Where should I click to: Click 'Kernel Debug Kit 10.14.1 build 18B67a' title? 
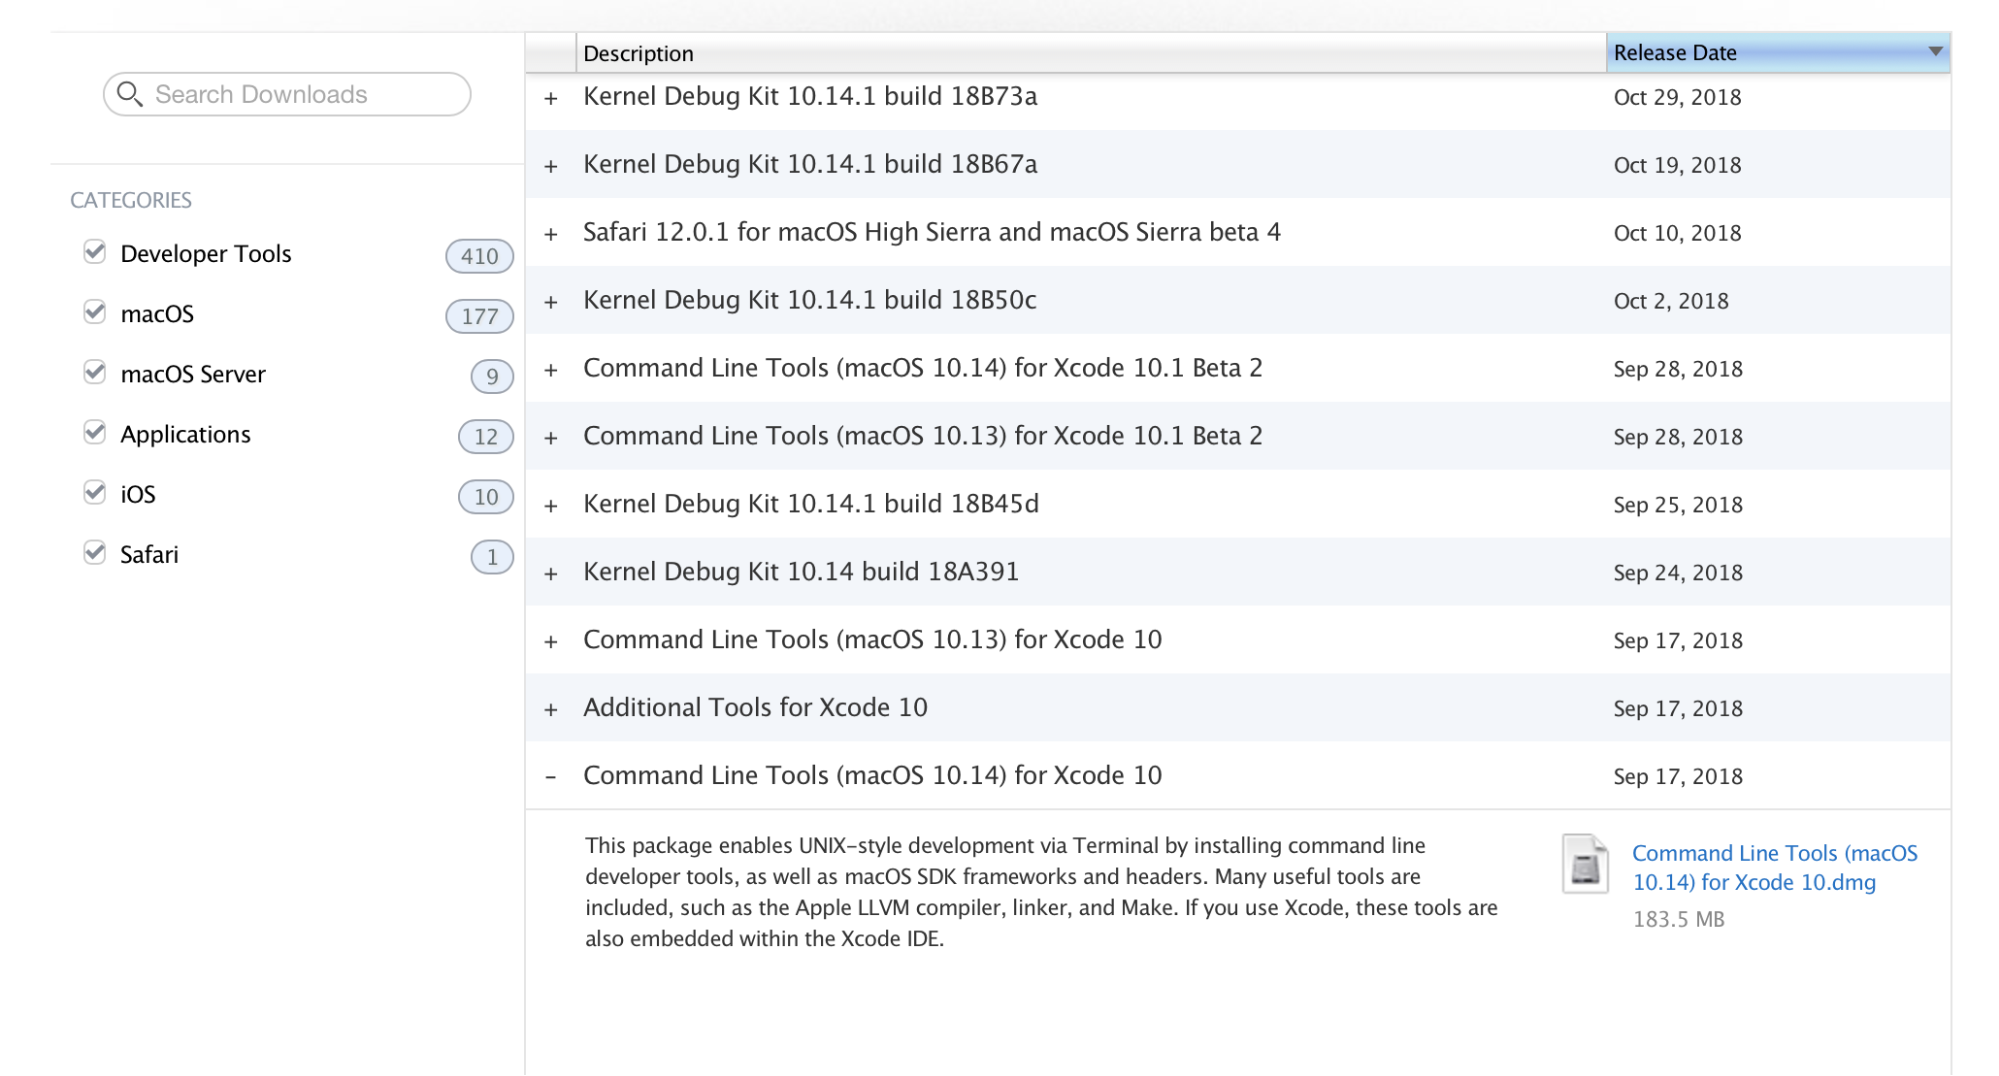point(810,164)
